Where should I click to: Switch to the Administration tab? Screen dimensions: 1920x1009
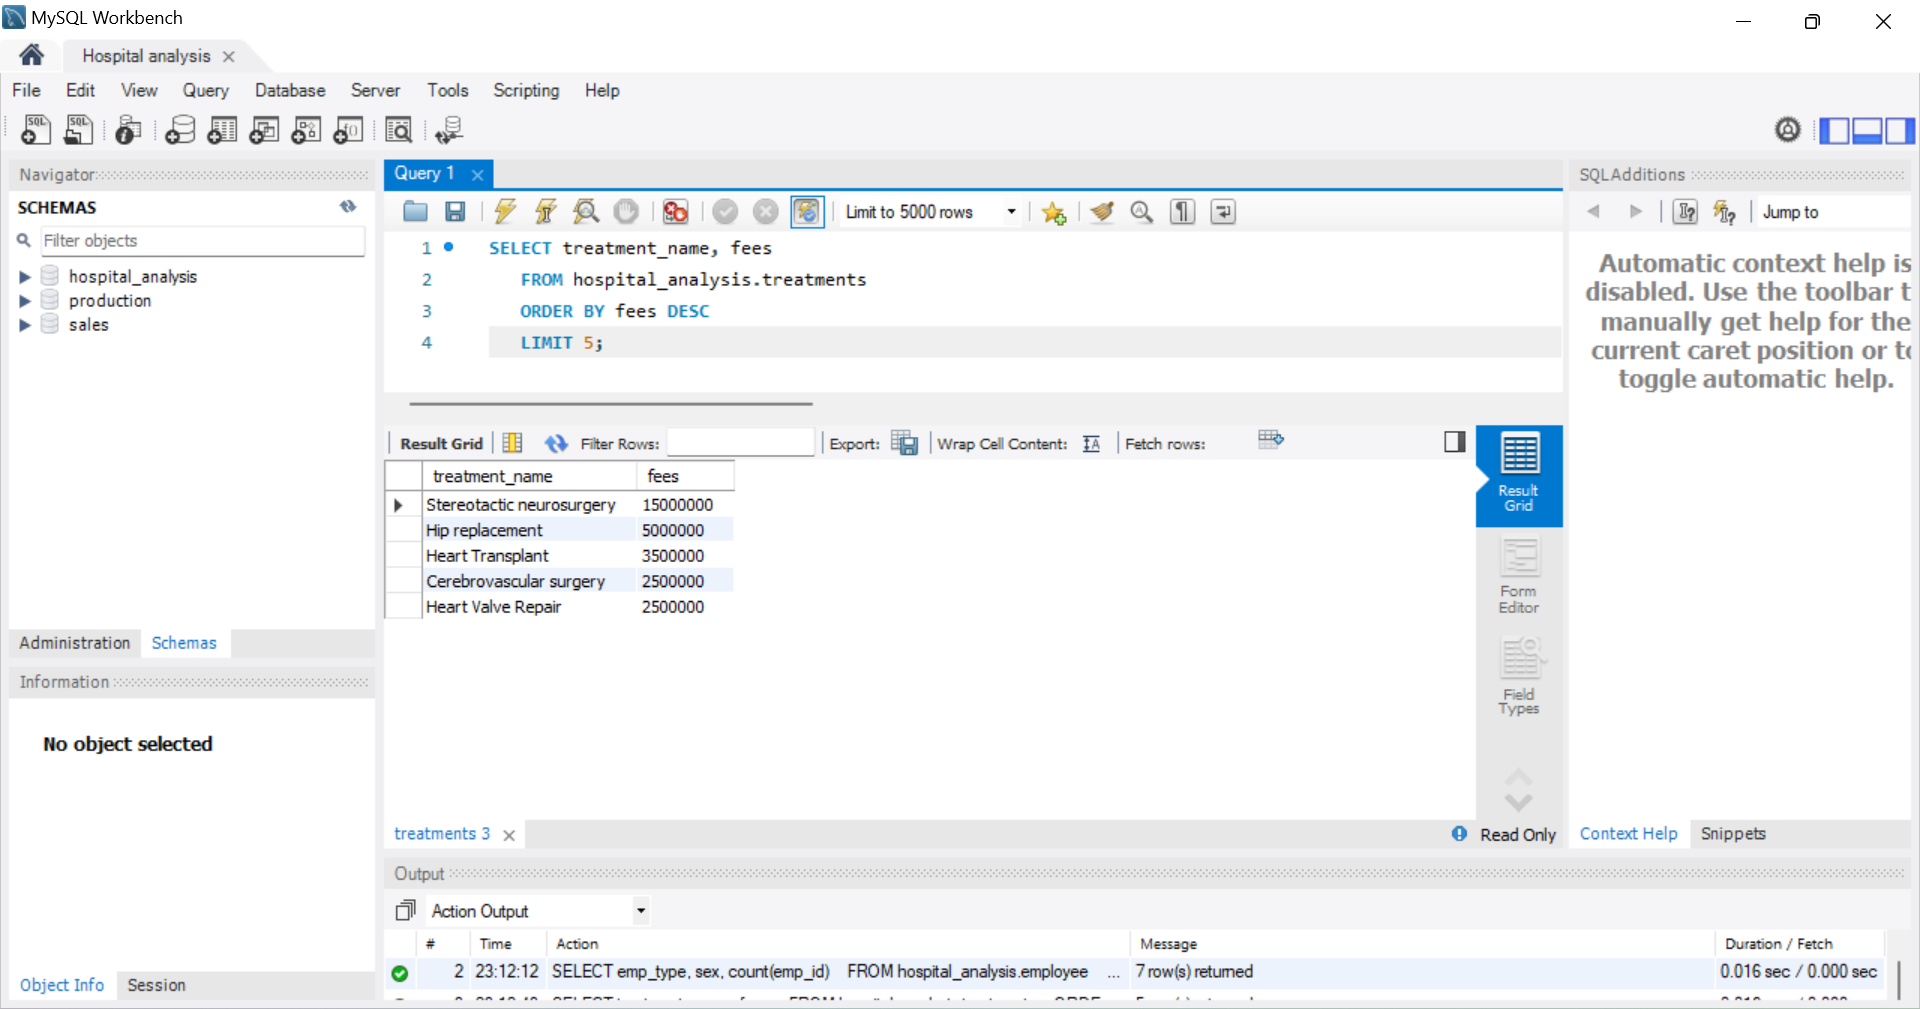[75, 643]
